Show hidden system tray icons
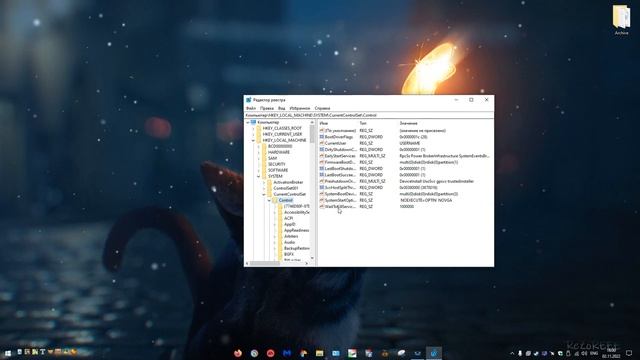The image size is (640, 360). coord(512,353)
